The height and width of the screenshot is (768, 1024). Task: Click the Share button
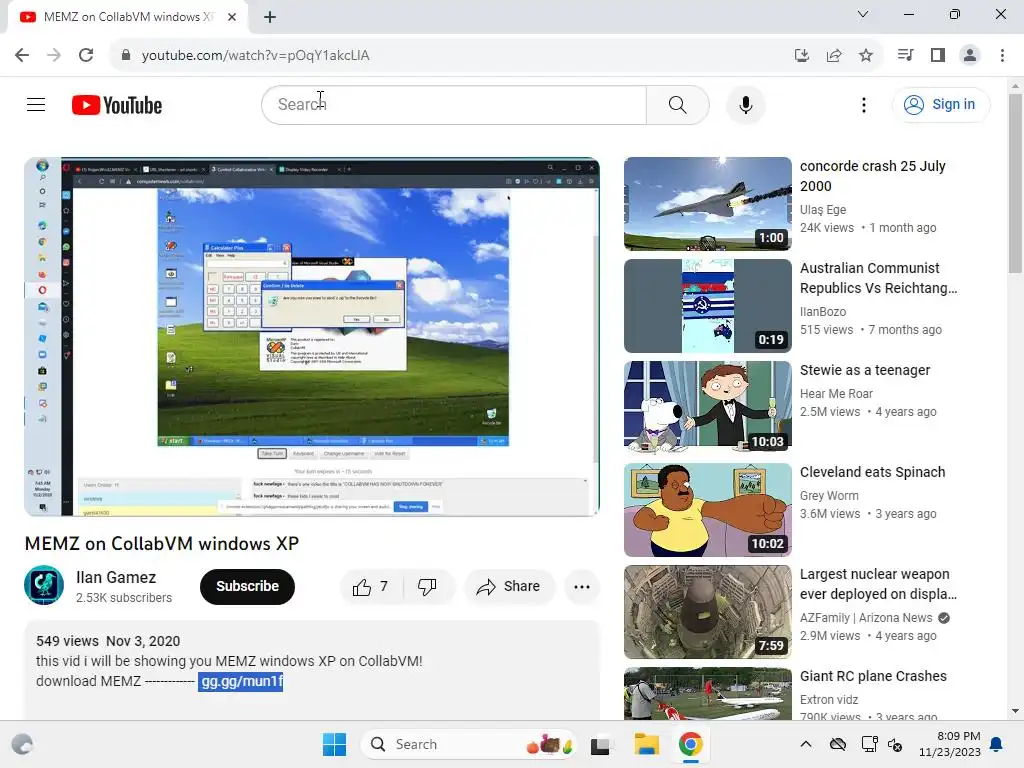click(x=509, y=586)
